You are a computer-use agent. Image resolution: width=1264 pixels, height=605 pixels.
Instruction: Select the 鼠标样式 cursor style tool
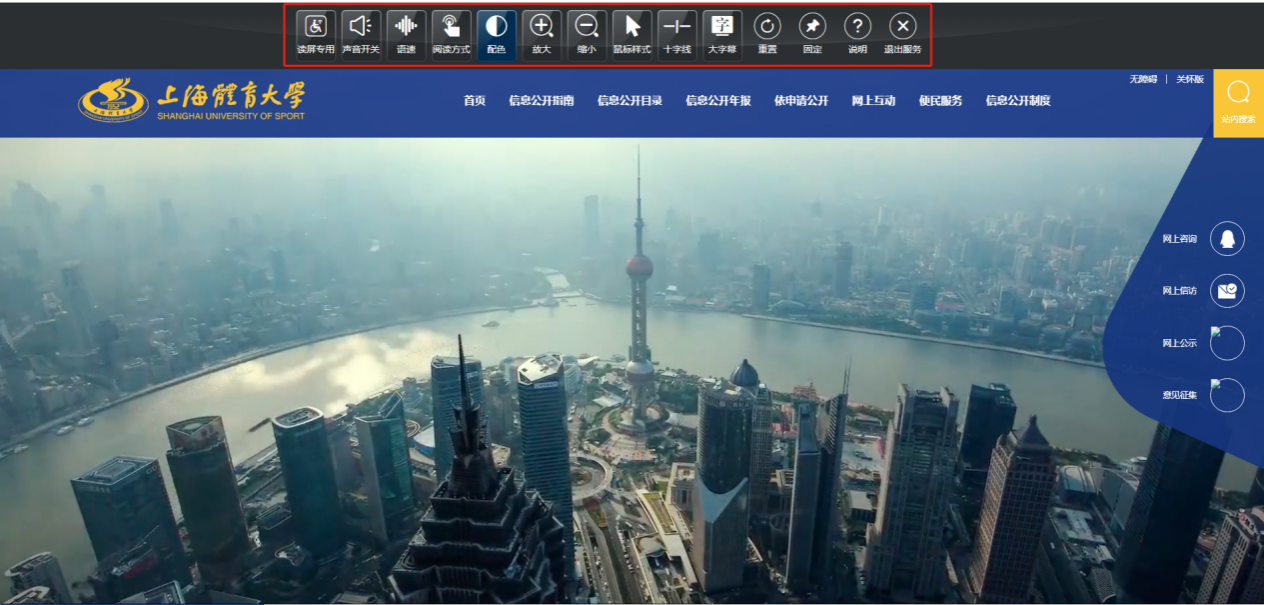[x=631, y=34]
